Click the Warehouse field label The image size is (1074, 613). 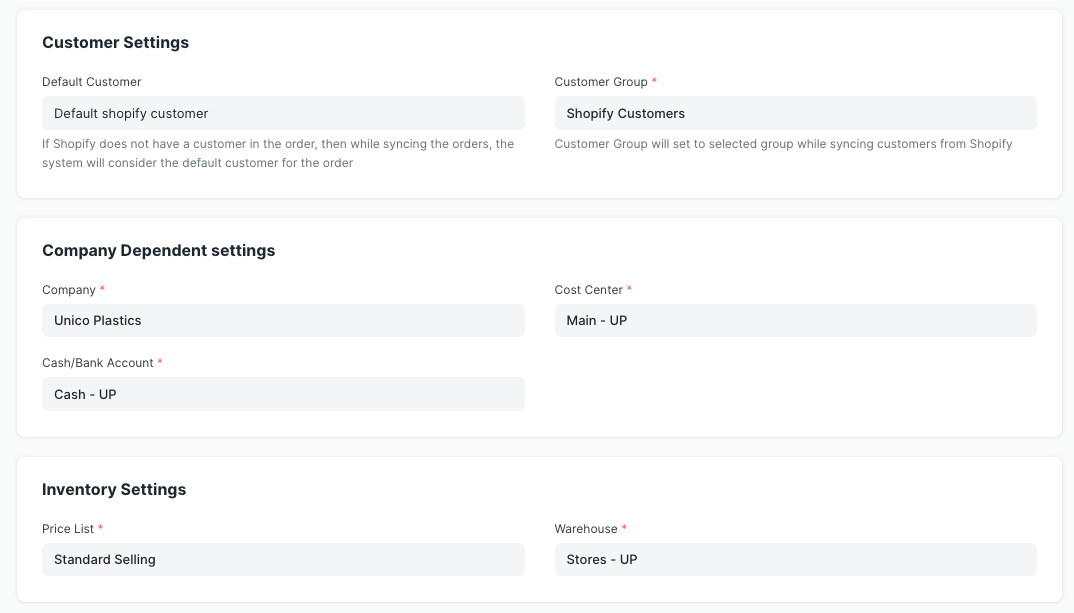584,528
